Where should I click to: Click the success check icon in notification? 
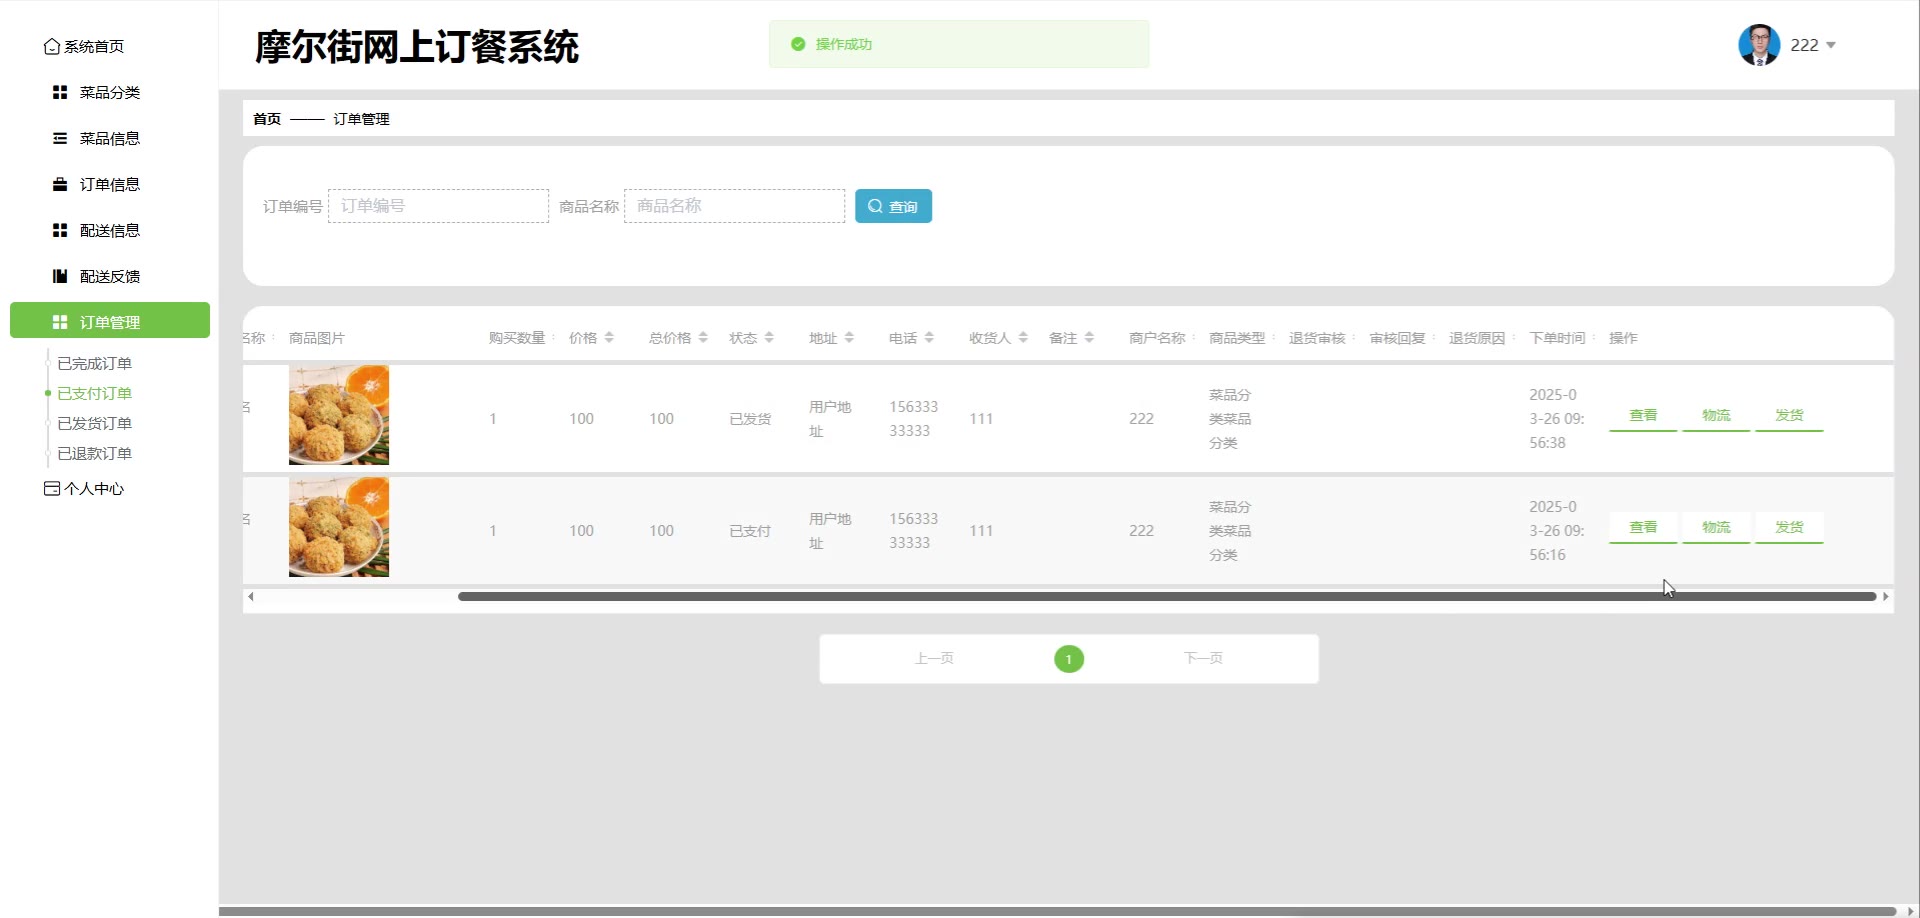[798, 44]
